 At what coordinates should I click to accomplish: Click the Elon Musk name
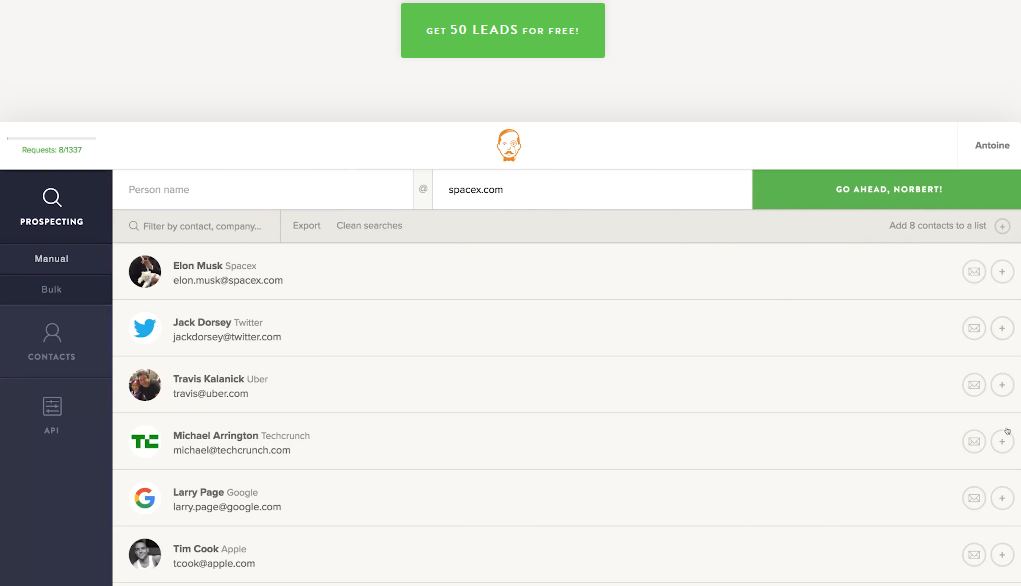tap(197, 266)
